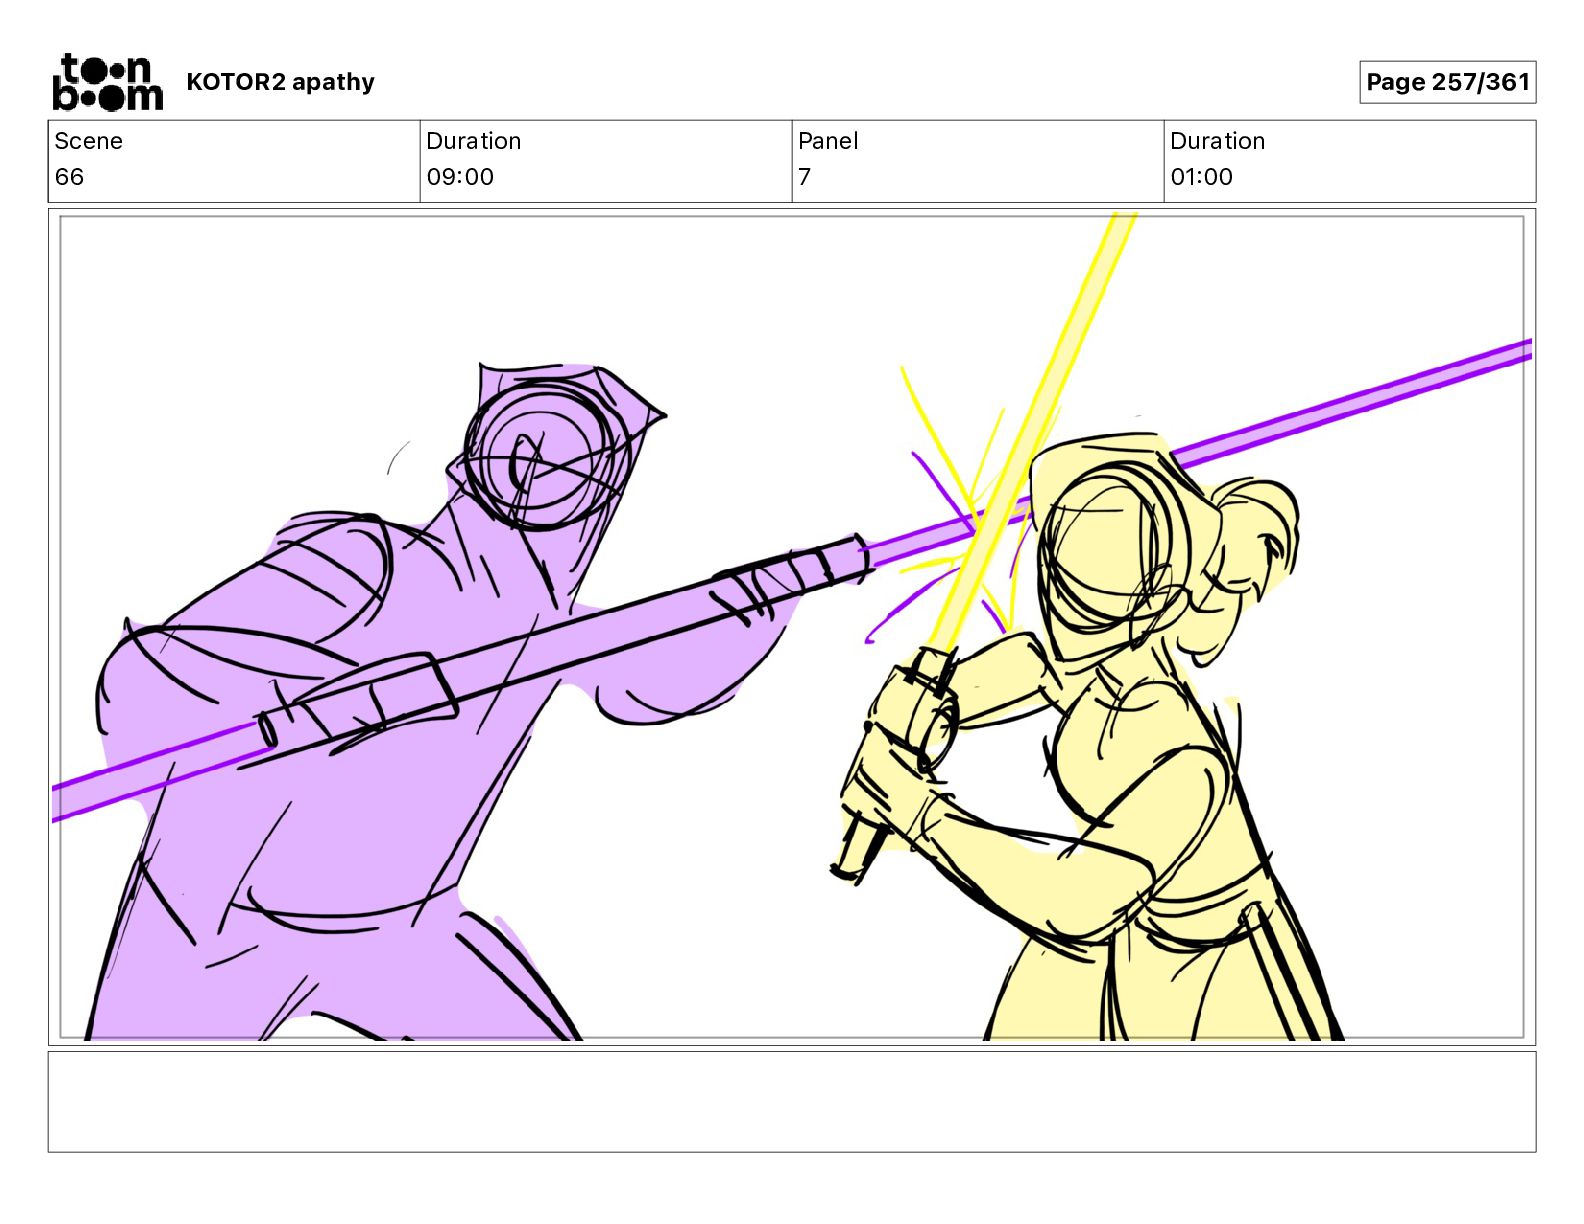The height and width of the screenshot is (1224, 1584).
Task: Select the scene number '66'
Action: coord(69,177)
